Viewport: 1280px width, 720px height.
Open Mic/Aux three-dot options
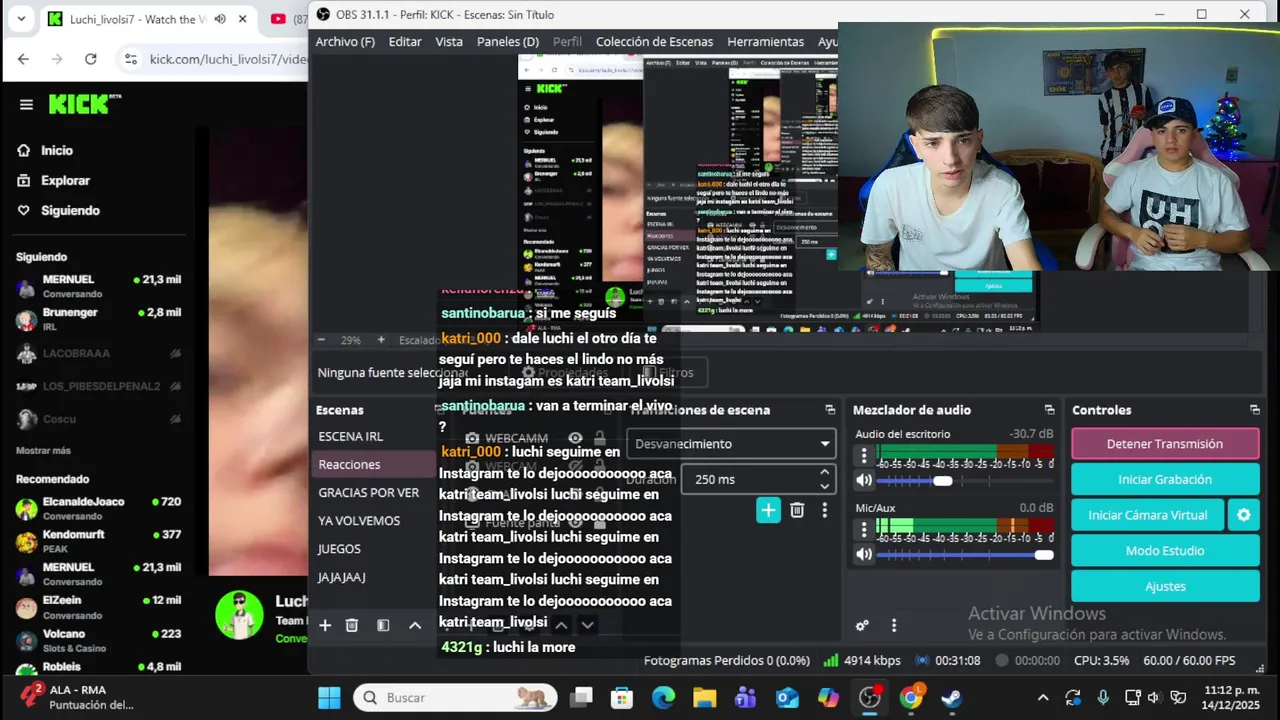[864, 529]
